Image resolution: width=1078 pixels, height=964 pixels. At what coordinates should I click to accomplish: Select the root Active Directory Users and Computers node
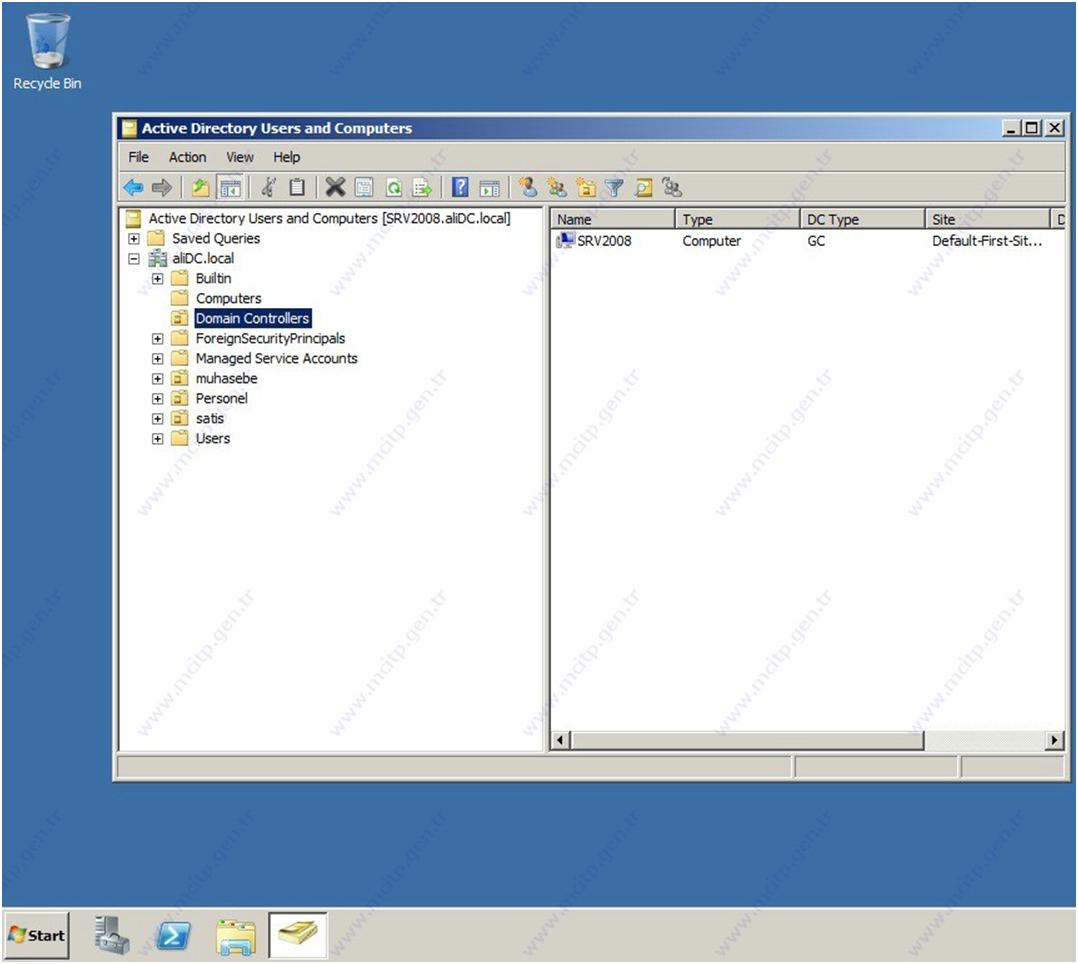[329, 219]
